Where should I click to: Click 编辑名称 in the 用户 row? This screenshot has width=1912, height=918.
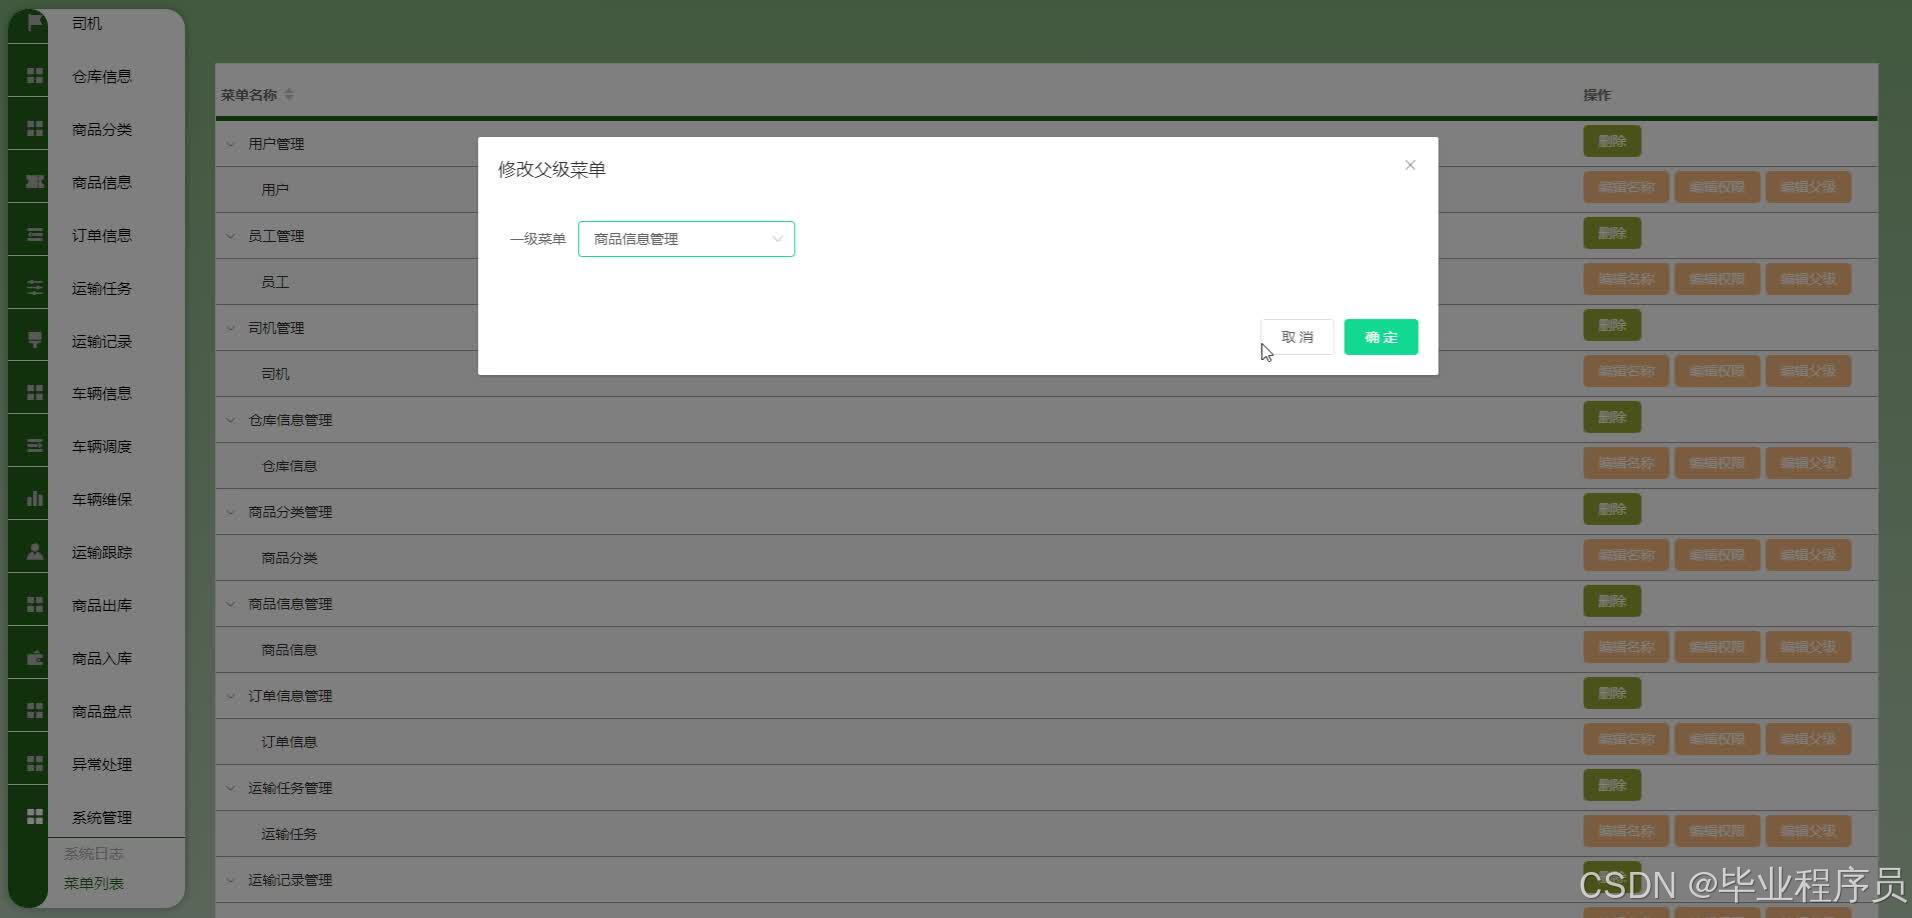(1626, 187)
